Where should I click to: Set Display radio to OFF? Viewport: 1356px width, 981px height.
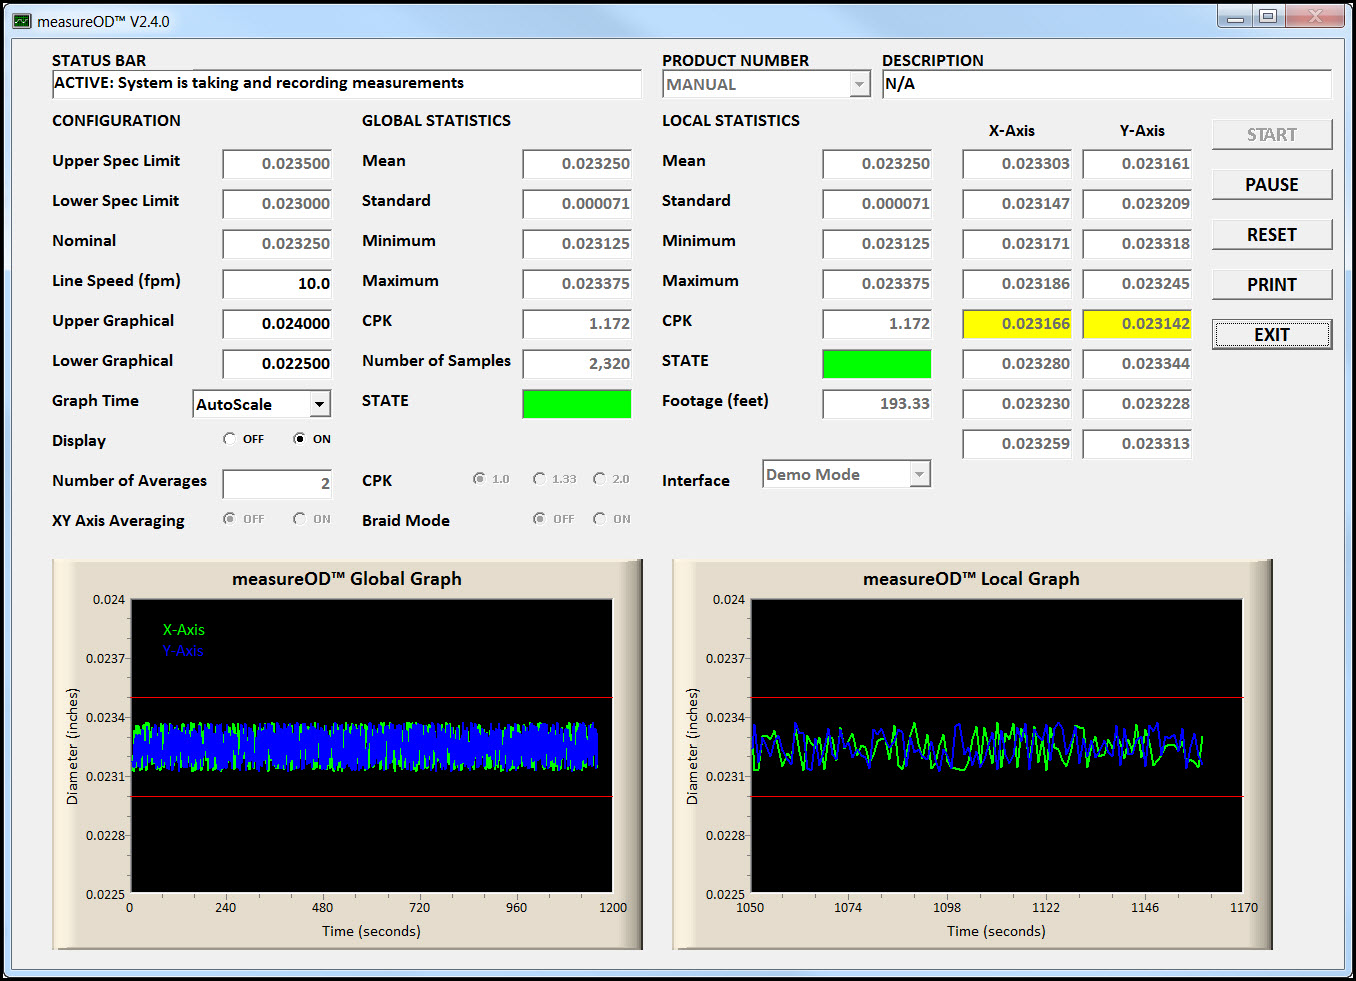pos(229,439)
